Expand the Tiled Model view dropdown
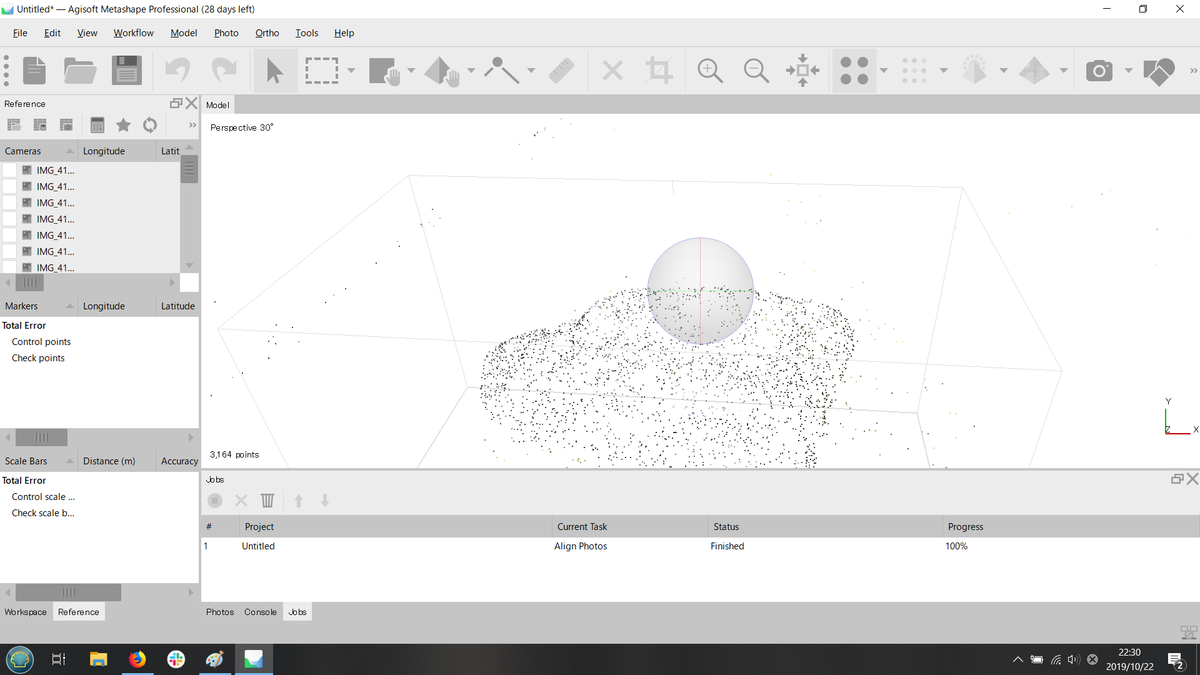1200x675 pixels. click(x=1063, y=70)
